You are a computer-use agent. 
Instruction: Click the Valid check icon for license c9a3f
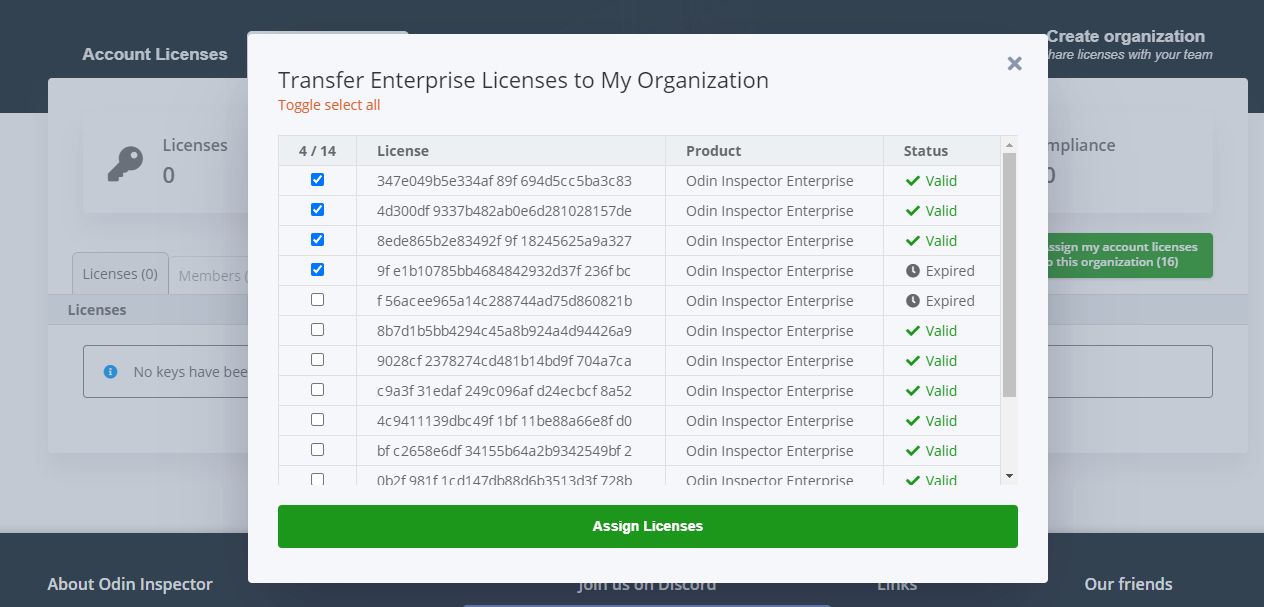click(x=912, y=391)
